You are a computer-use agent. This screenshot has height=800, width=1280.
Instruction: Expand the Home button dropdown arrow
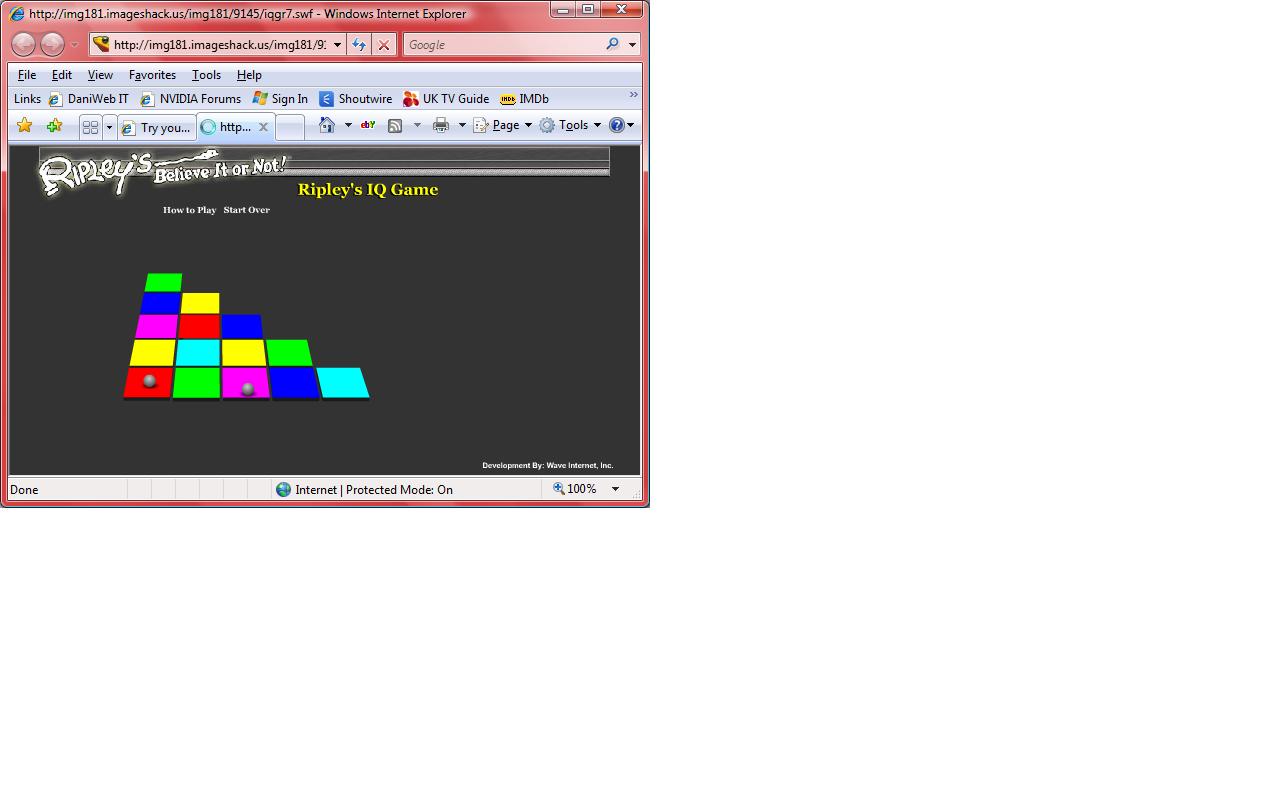[348, 125]
